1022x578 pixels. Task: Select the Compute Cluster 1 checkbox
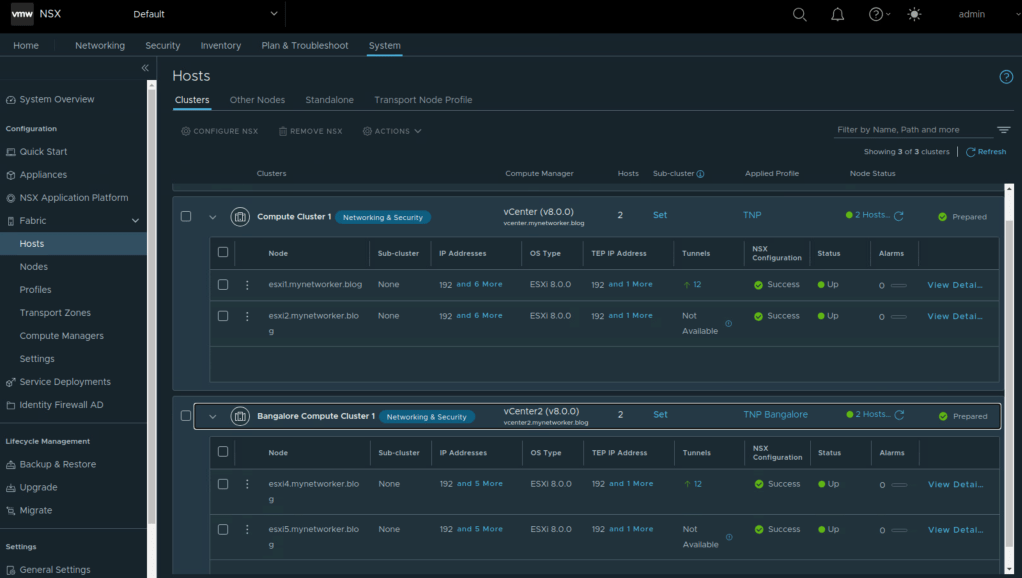tap(186, 216)
